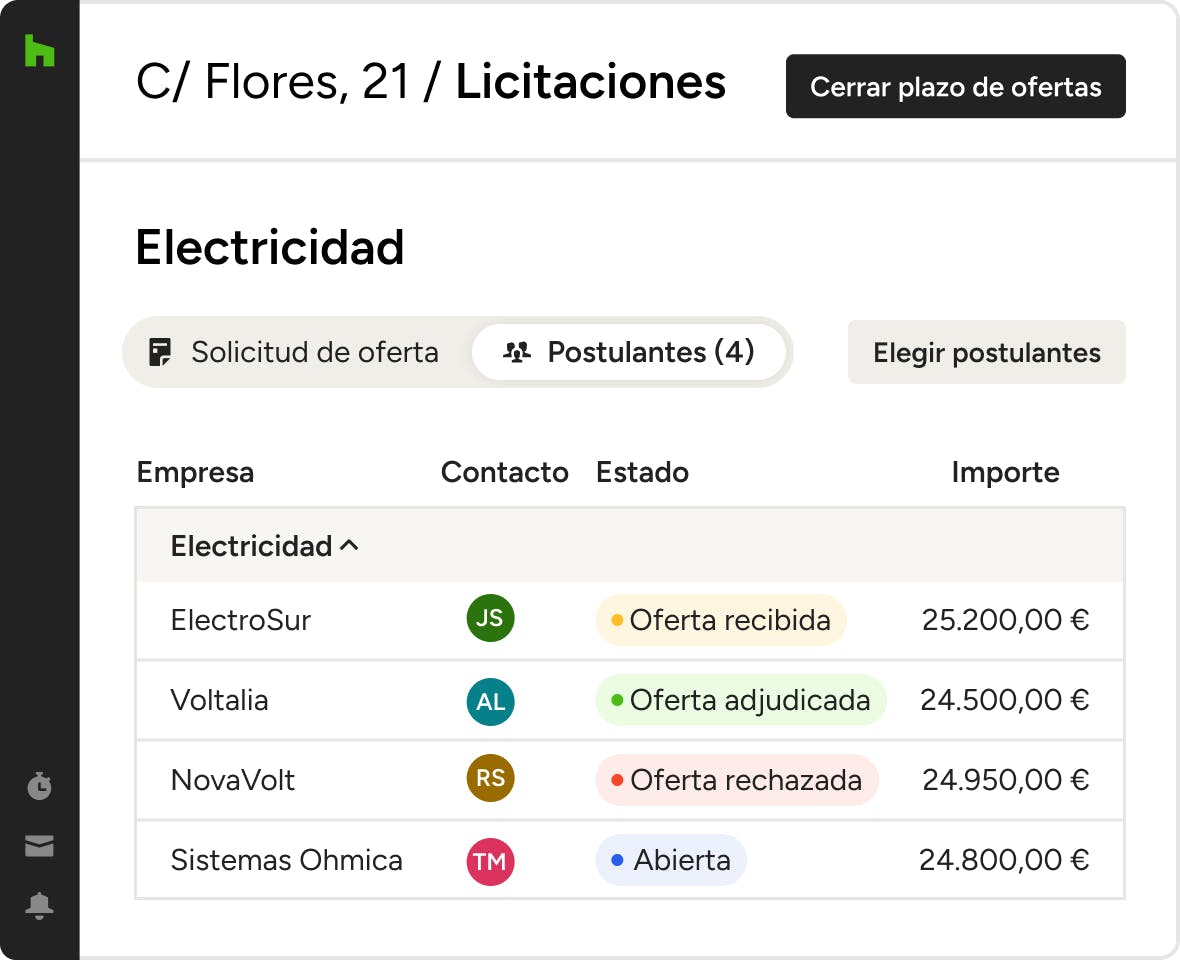Open the timer icon in sidebar
Screen dimensions: 1180x960
click(39, 787)
